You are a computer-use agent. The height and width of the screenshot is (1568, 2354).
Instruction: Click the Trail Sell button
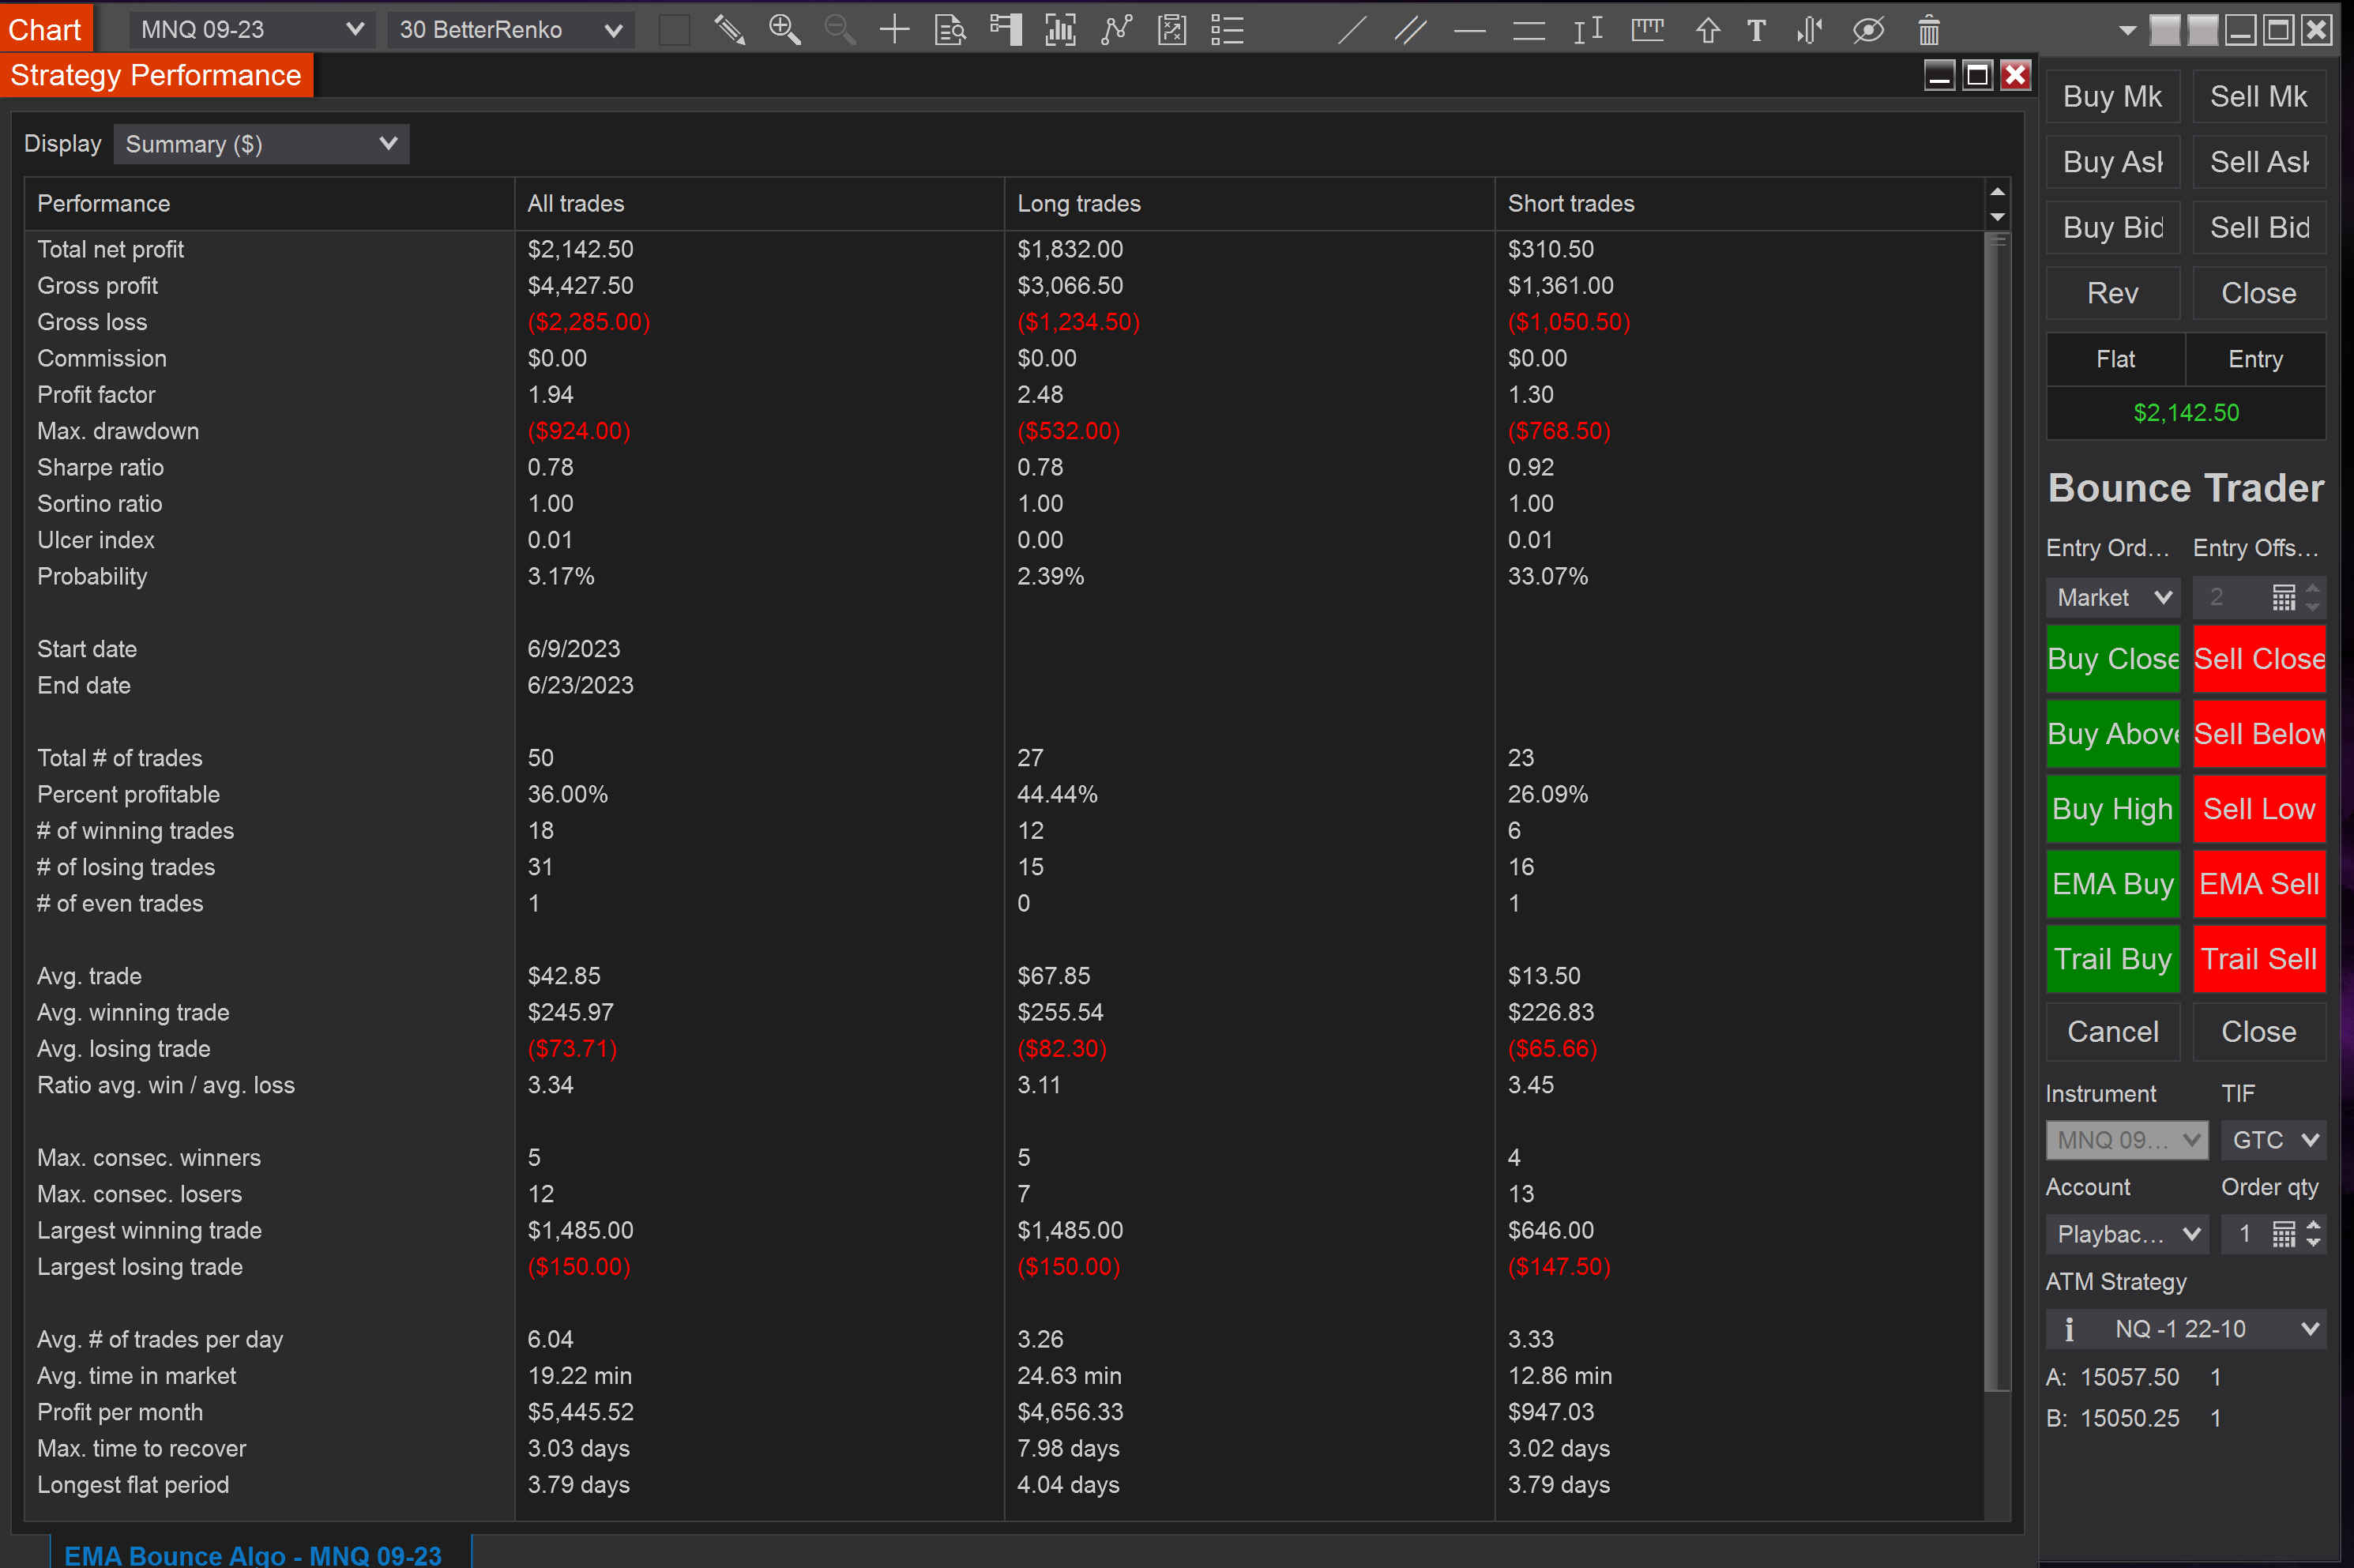[x=2258, y=959]
